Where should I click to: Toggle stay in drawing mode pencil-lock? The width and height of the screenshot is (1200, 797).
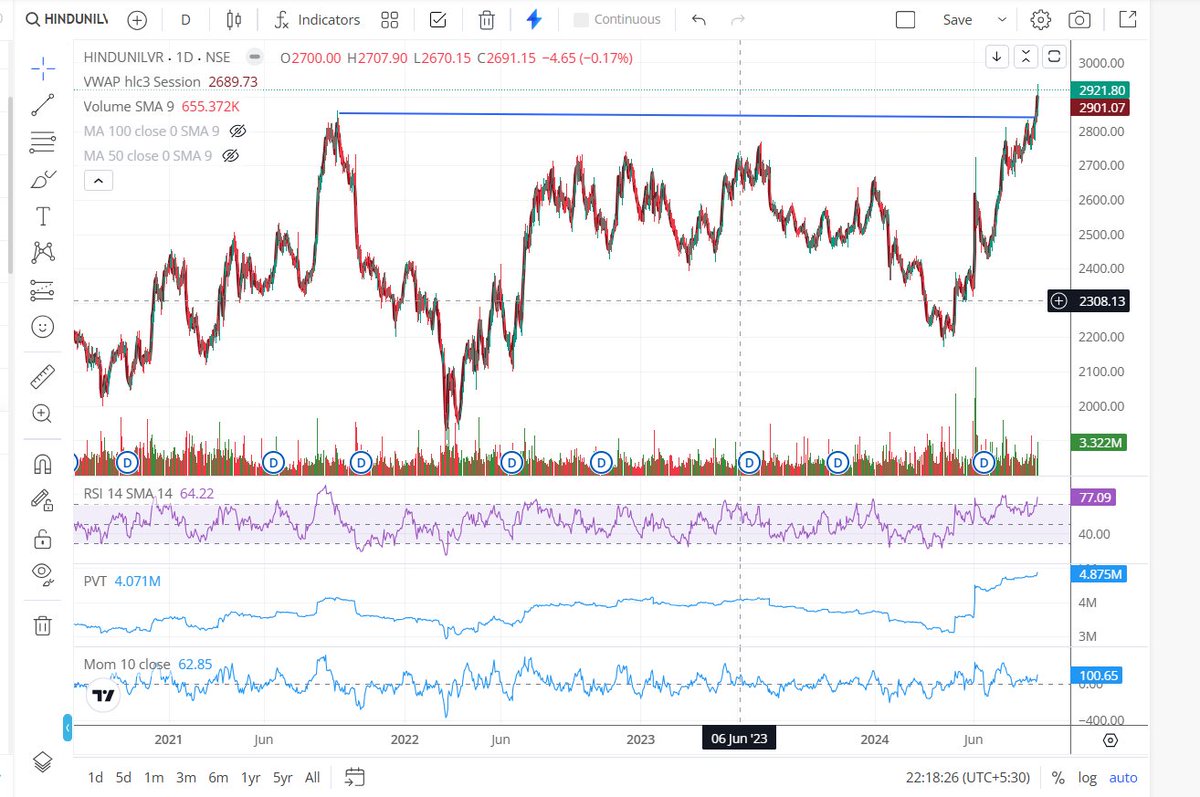tap(42, 500)
